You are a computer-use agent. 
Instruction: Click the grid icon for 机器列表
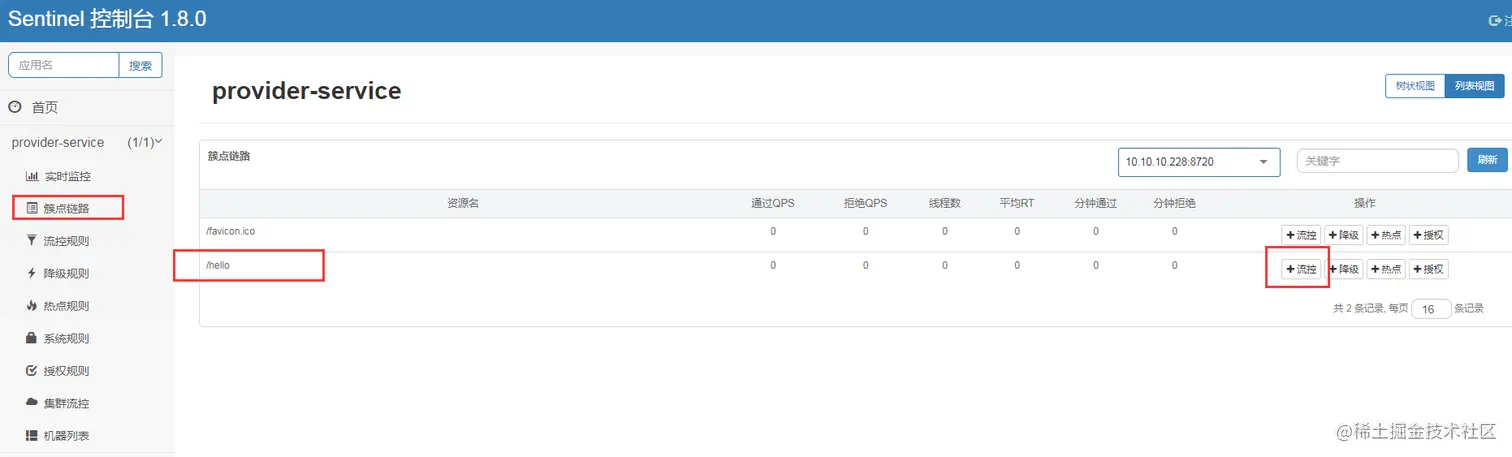tap(32, 436)
